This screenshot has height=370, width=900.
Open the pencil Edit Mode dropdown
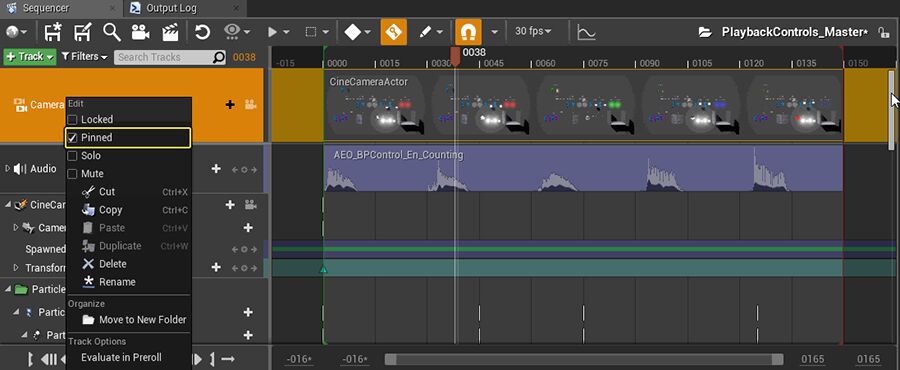[430, 32]
